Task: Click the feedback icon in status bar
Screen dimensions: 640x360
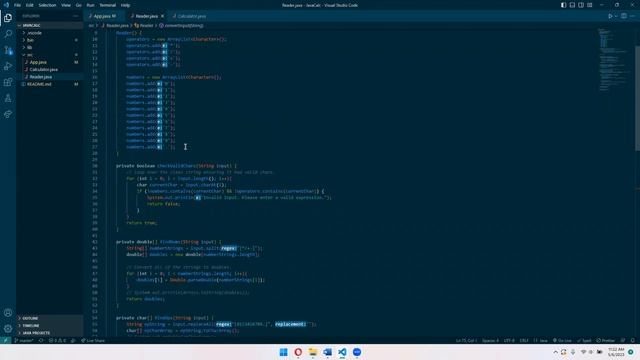Action: click(x=623, y=340)
